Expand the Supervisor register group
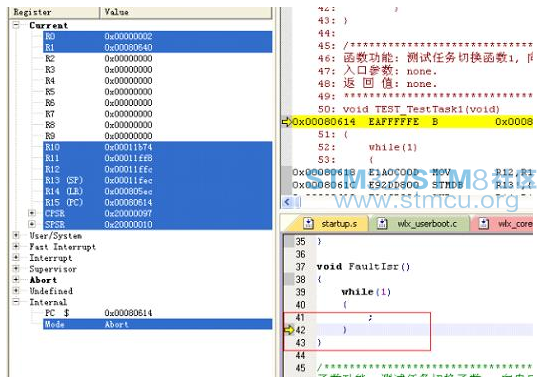This screenshot has width=538, height=384. (x=16, y=269)
